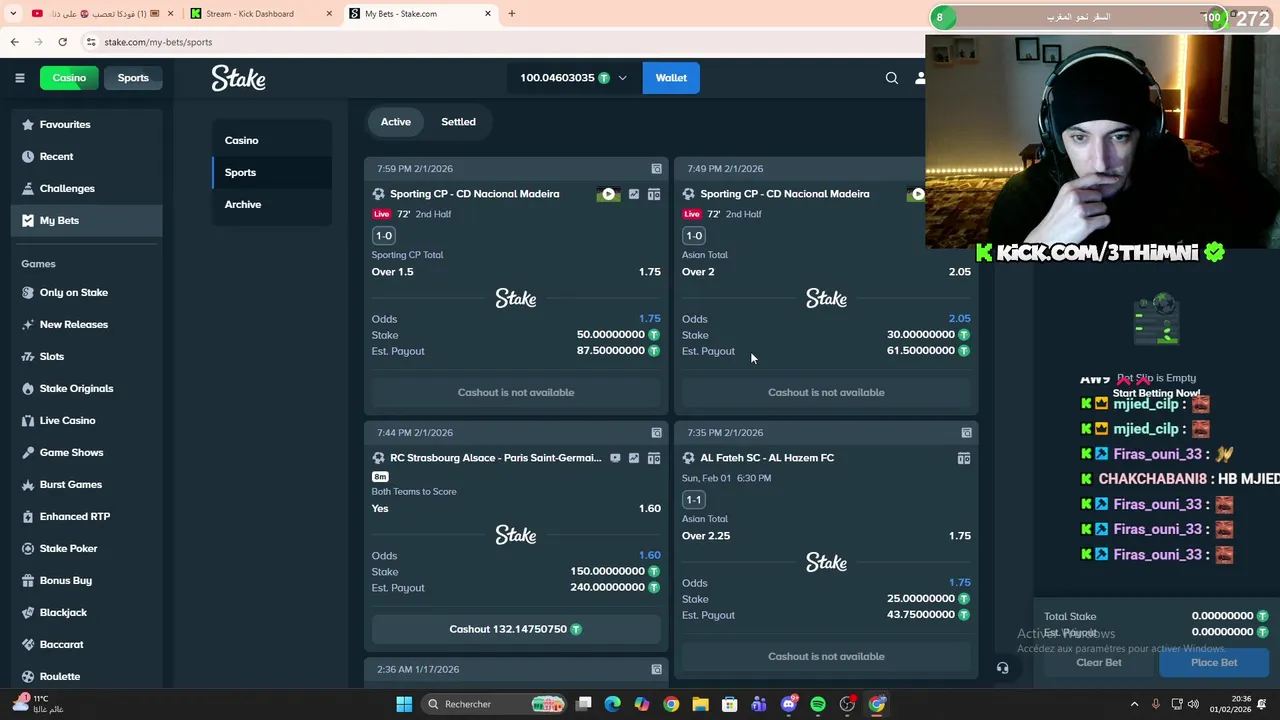Open a new browser tab
Image resolution: width=1280 pixels, height=720 pixels.
[511, 14]
